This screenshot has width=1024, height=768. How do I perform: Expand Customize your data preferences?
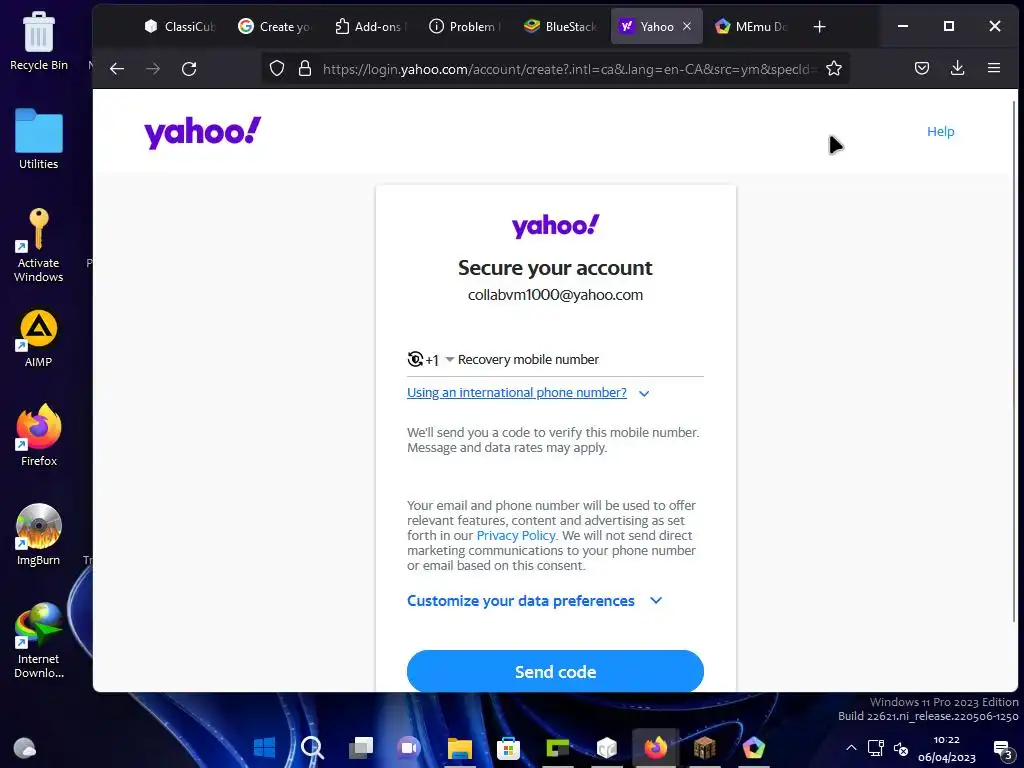tap(534, 601)
